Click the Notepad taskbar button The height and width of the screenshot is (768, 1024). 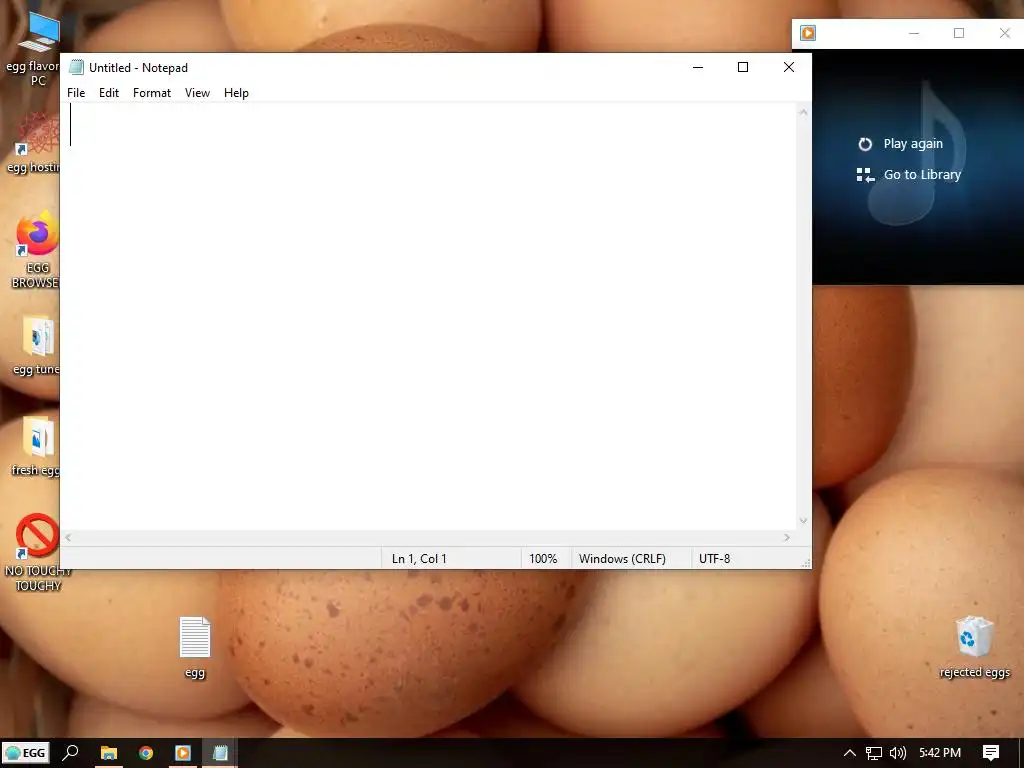tap(220, 753)
